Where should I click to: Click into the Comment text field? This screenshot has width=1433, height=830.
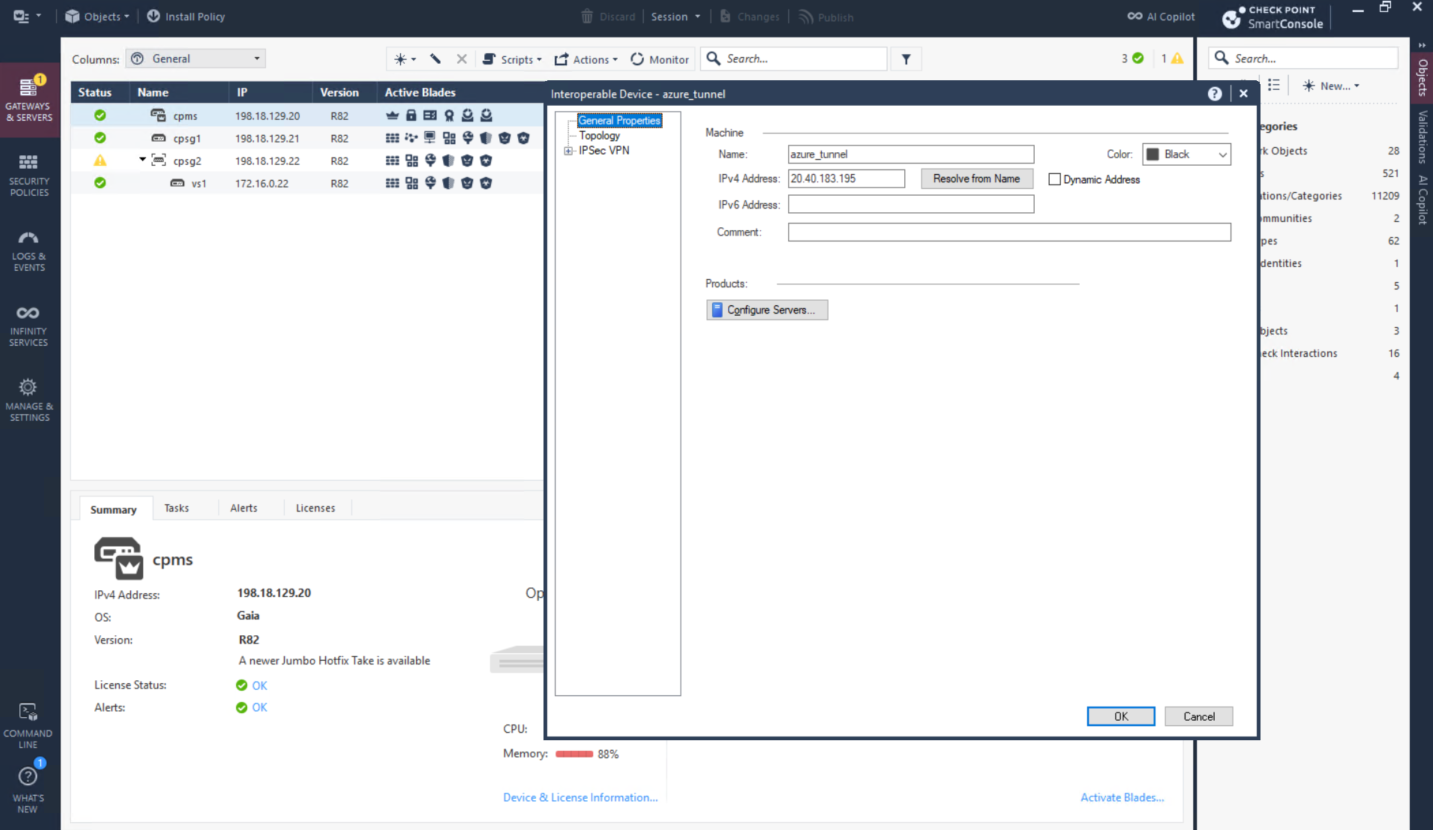pyautogui.click(x=1008, y=232)
